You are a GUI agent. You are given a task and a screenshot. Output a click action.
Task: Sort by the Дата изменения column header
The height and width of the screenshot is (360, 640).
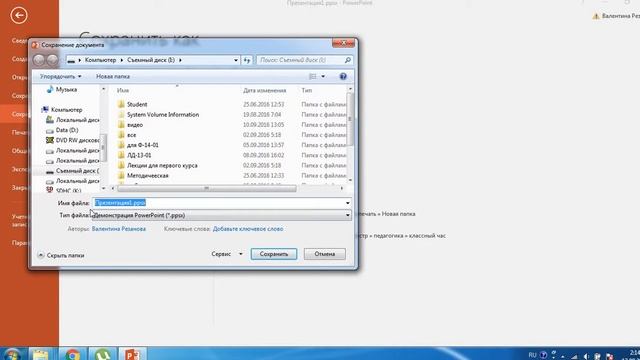coord(264,91)
